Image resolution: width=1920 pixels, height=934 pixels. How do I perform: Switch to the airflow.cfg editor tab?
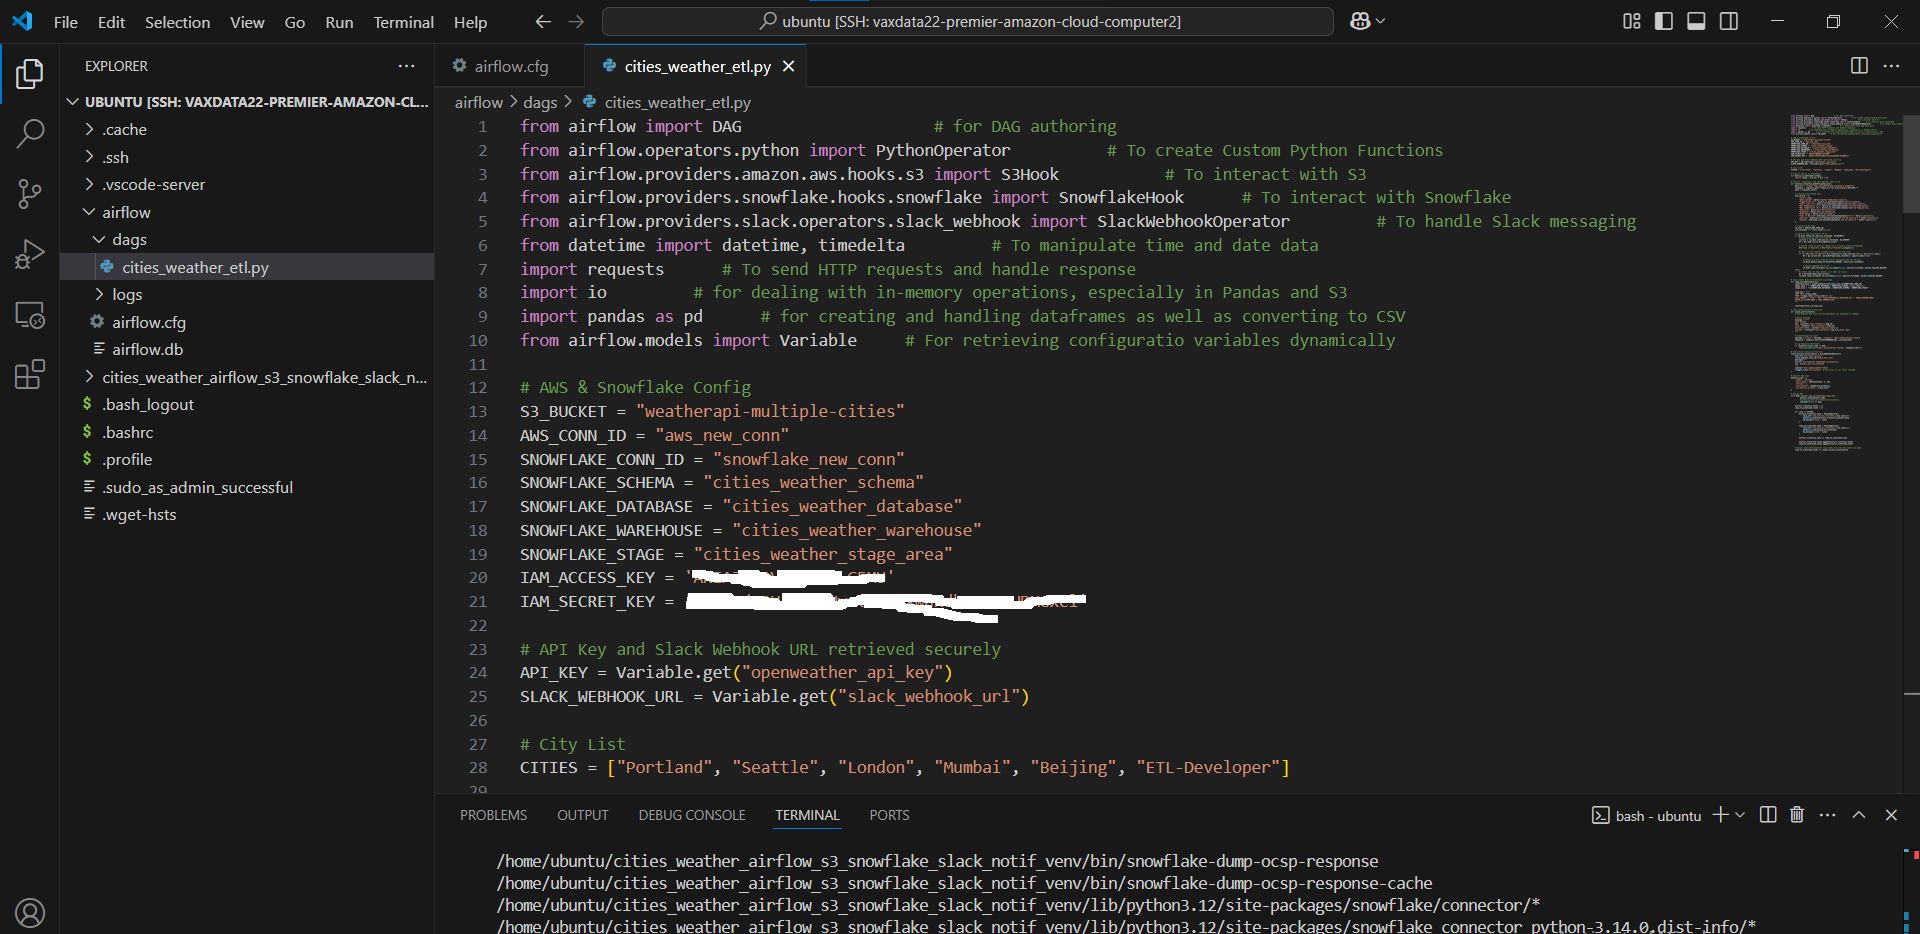pos(510,66)
